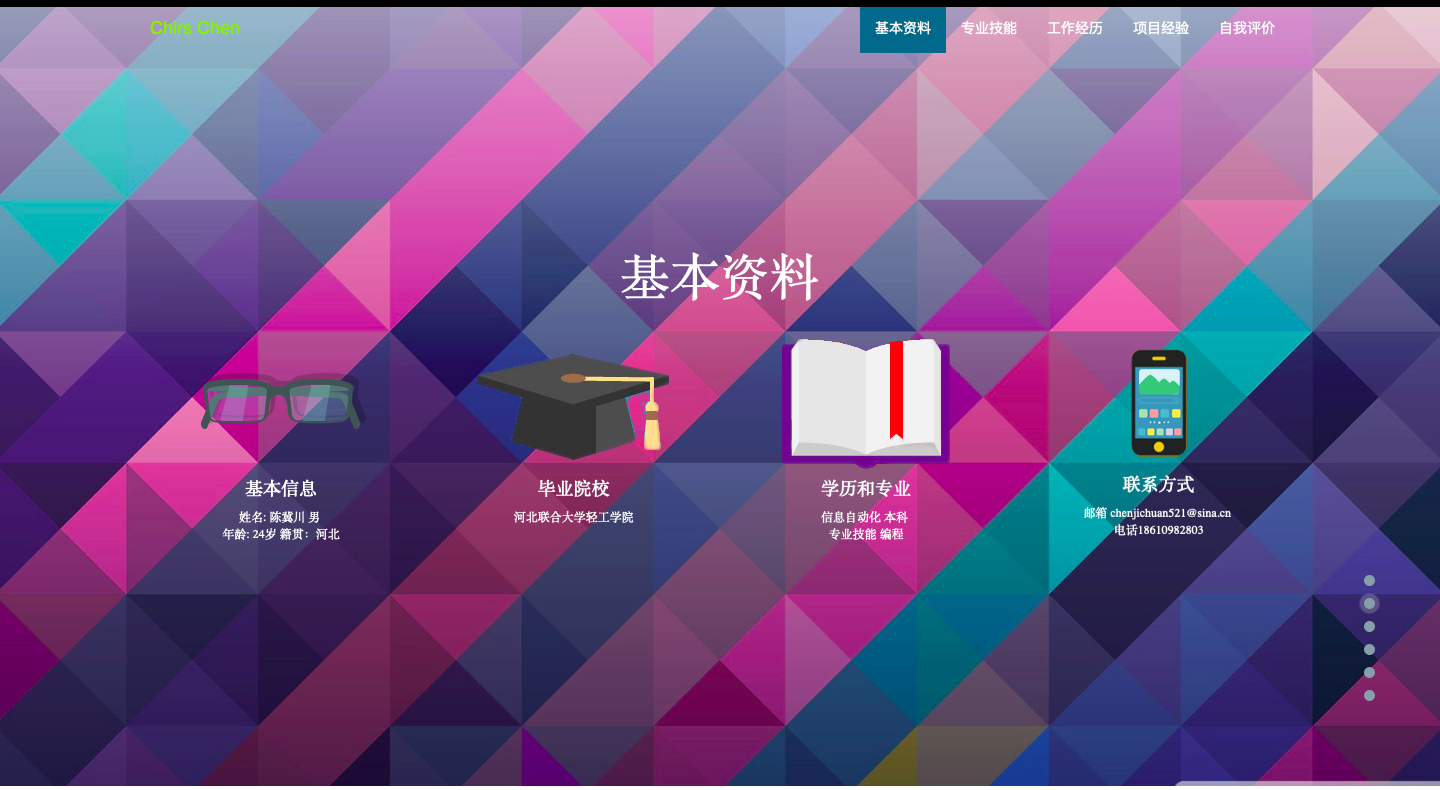The width and height of the screenshot is (1440, 790).
Task: Click the phone number 18610982803
Action: click(1170, 530)
